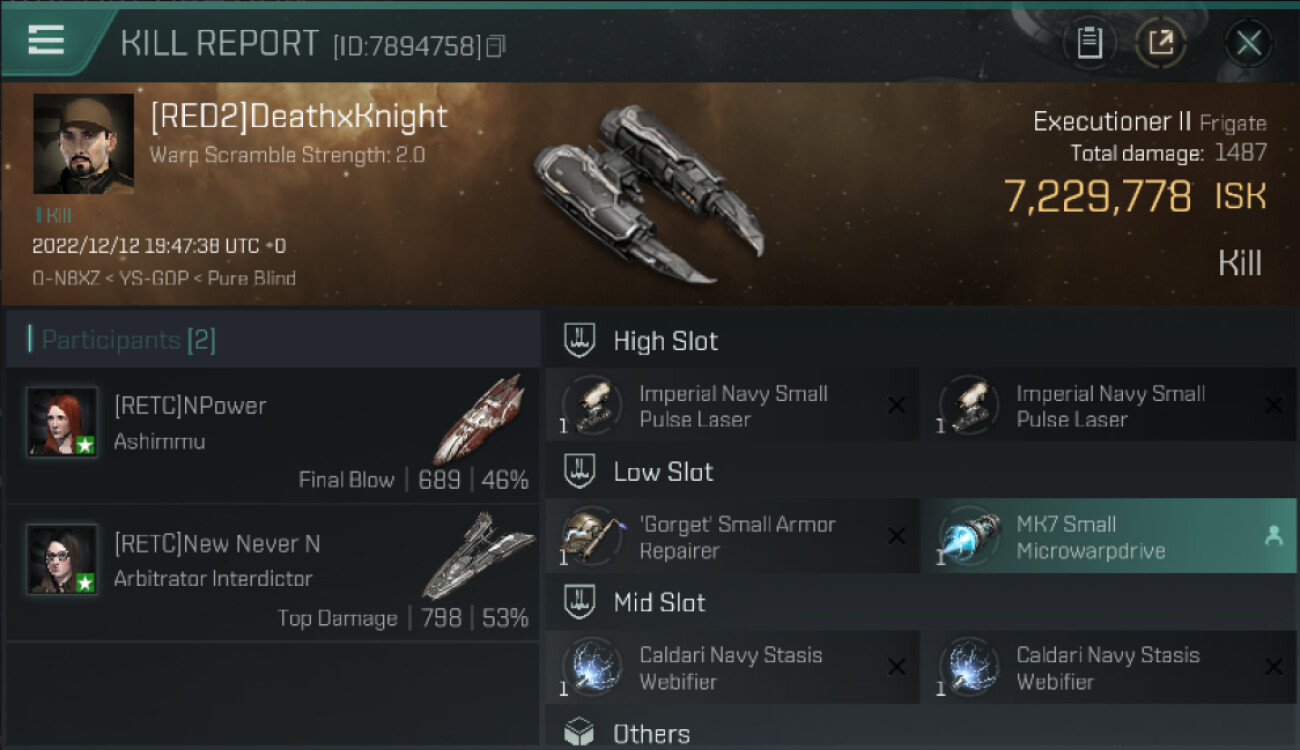1300x750 pixels.
Task: Collapse the Low Slot section
Action: (x=580, y=472)
